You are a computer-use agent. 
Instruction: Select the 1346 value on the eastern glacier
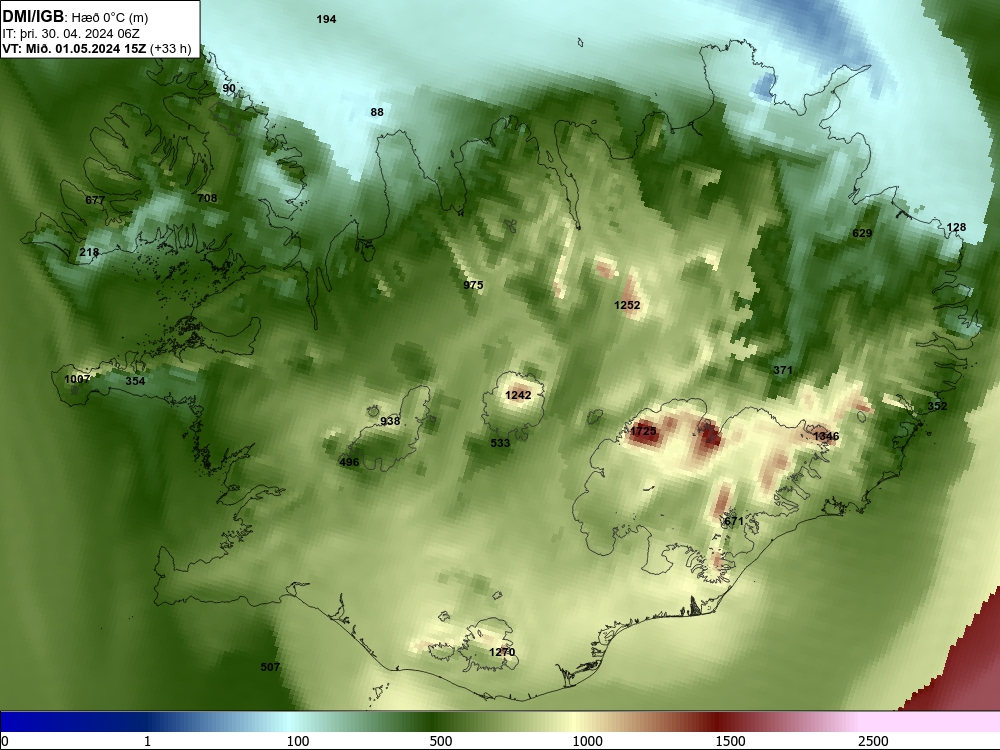pos(826,436)
